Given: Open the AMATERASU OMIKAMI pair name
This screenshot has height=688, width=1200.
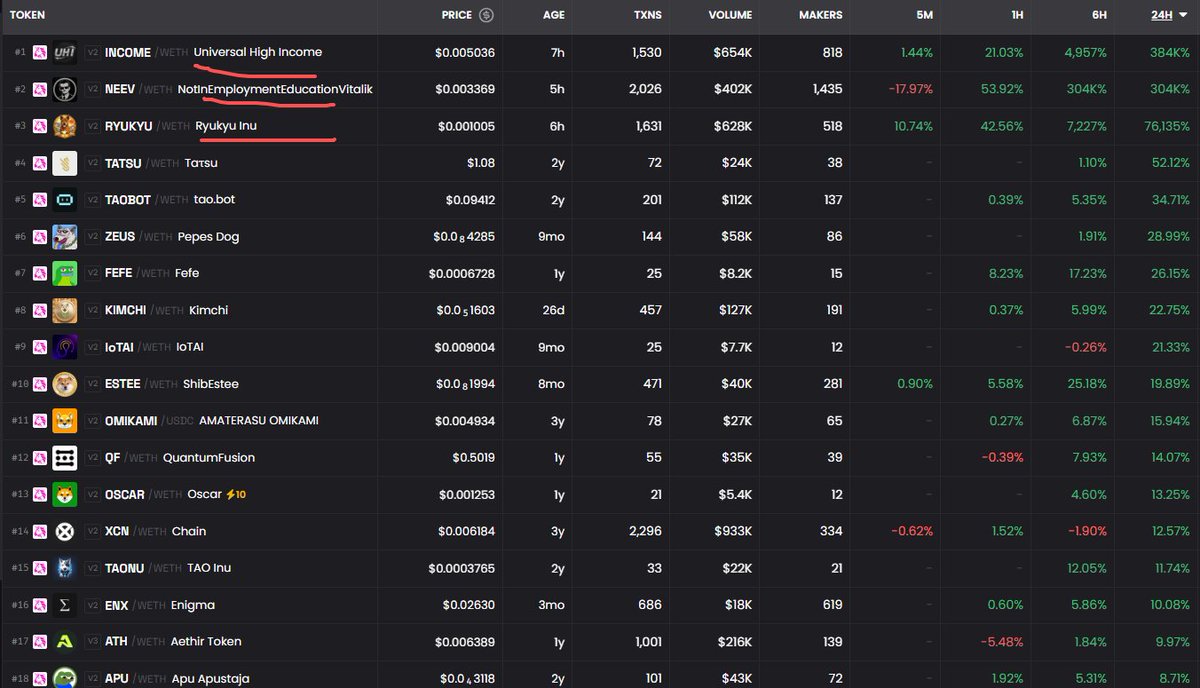Looking at the screenshot, I should coord(259,421).
